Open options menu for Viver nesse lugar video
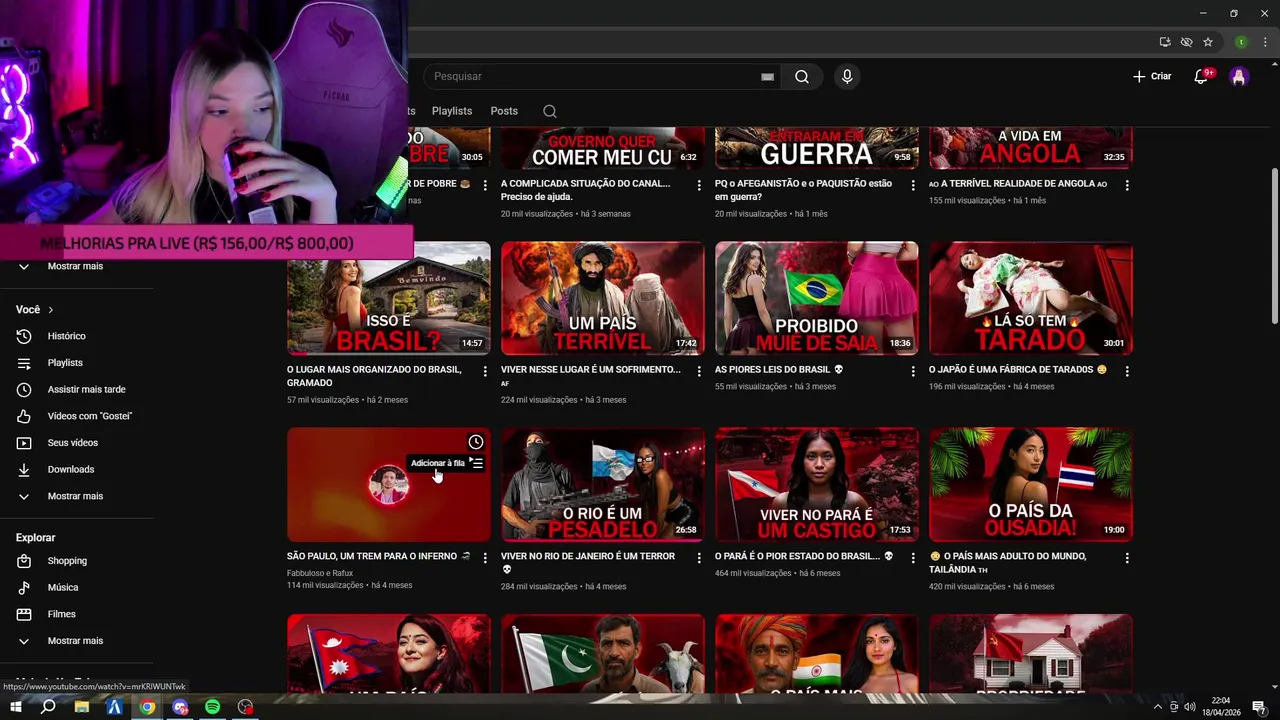This screenshot has width=1280, height=720. tap(699, 371)
